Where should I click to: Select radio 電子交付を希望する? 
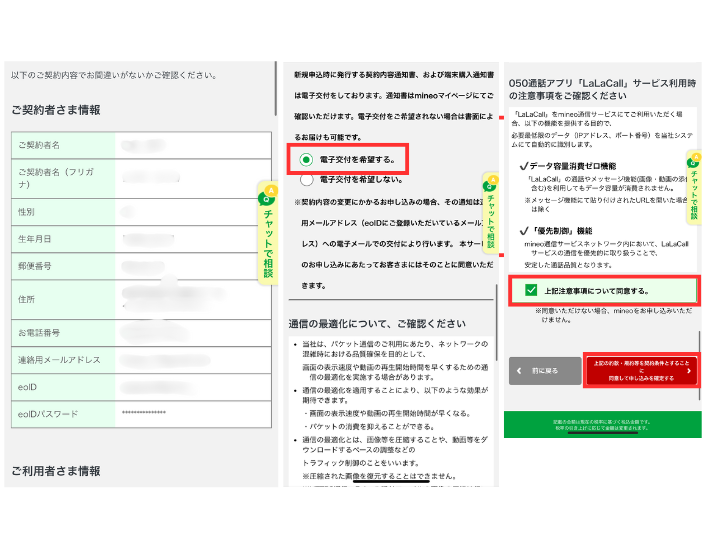[x=306, y=159]
